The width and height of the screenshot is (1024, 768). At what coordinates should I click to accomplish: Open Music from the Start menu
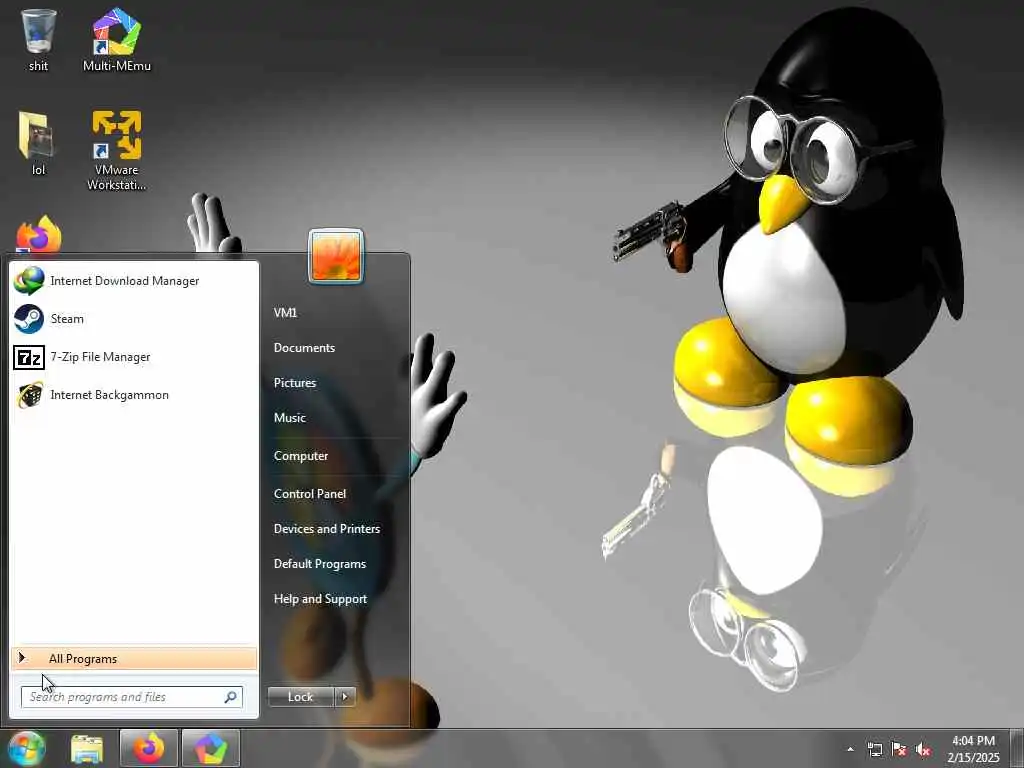pos(289,418)
